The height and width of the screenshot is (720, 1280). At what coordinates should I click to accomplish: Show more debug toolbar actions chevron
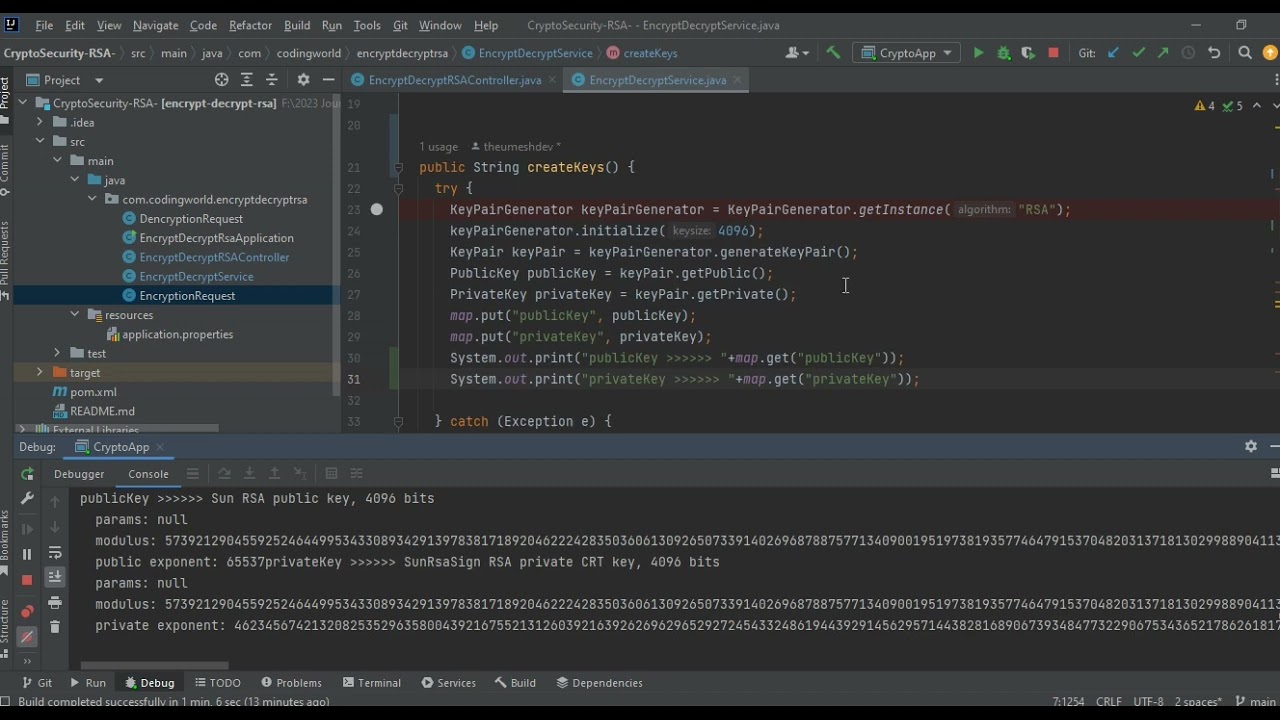[x=27, y=661]
